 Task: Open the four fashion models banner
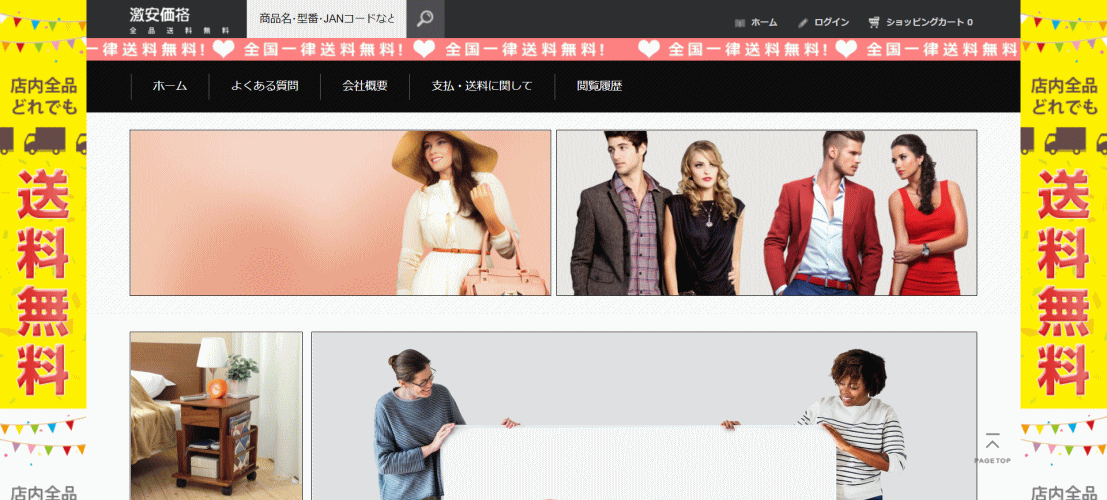point(766,212)
